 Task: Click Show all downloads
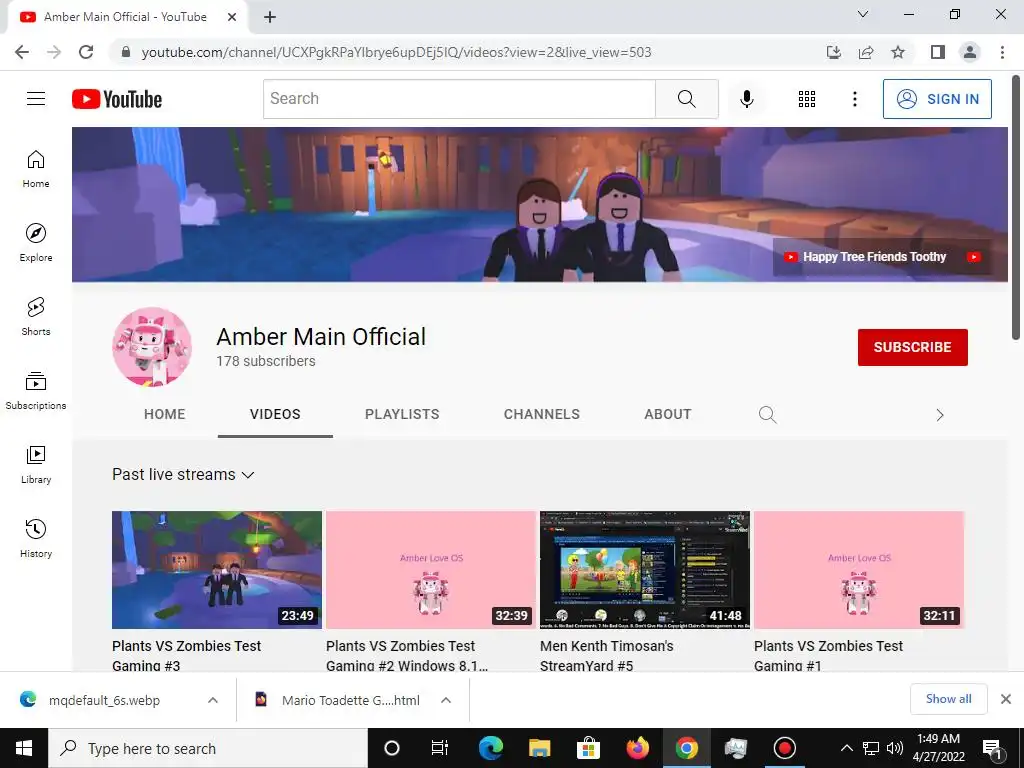pyautogui.click(x=948, y=699)
